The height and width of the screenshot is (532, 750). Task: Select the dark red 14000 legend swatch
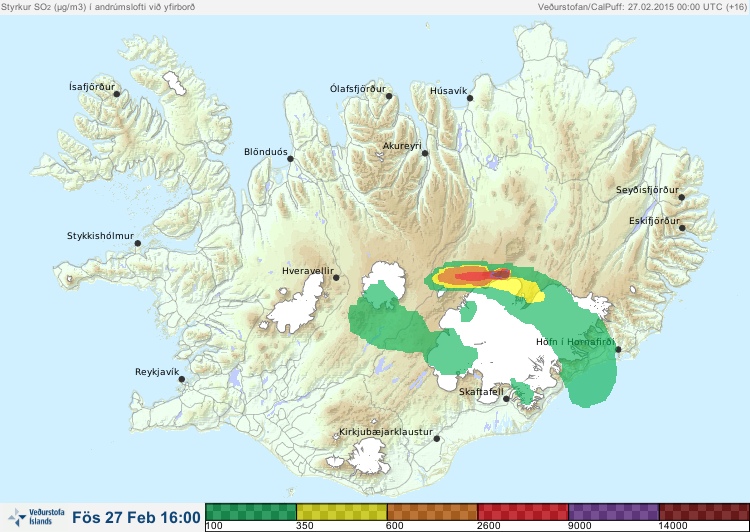pos(704,512)
